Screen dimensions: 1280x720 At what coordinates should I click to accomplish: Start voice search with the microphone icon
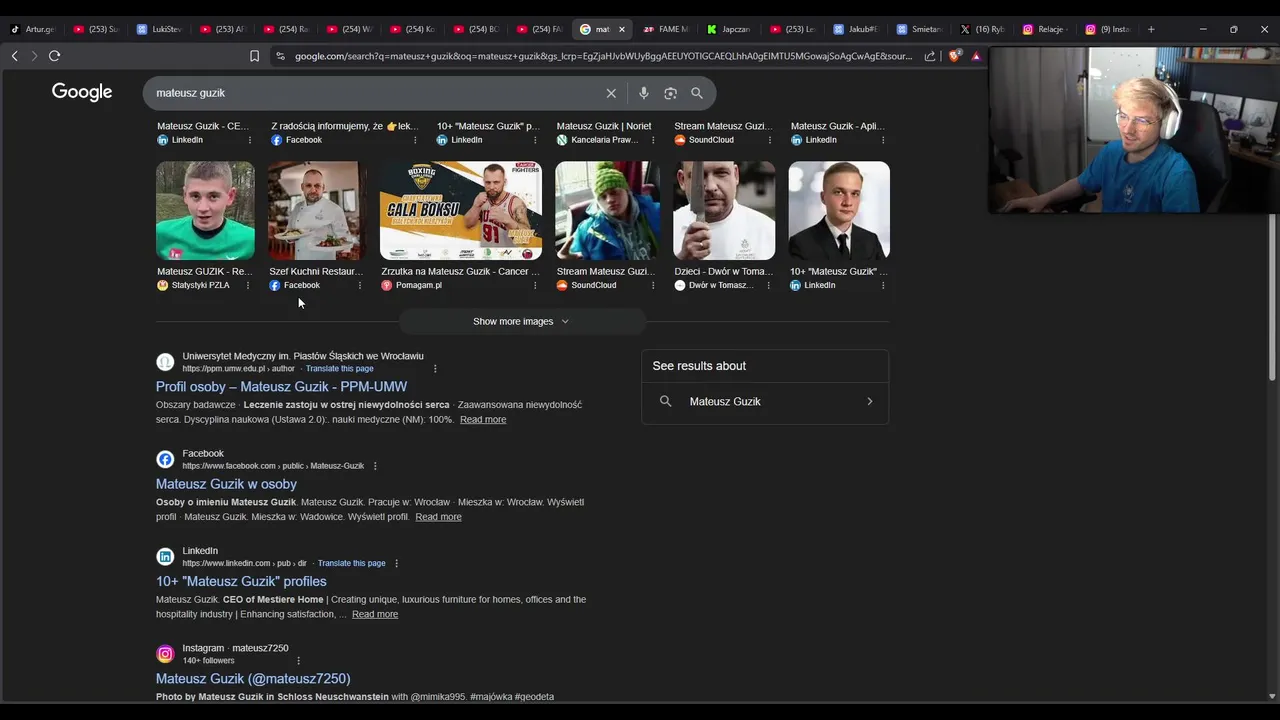(x=644, y=93)
